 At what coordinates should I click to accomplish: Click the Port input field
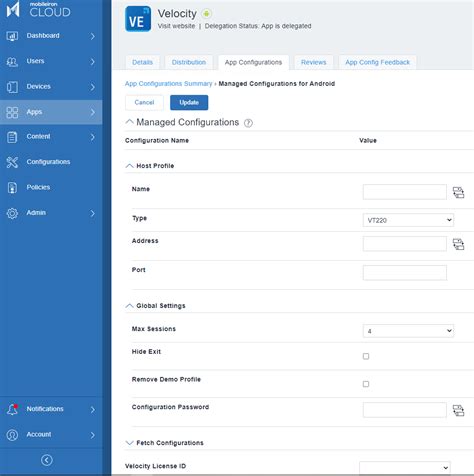pos(405,273)
